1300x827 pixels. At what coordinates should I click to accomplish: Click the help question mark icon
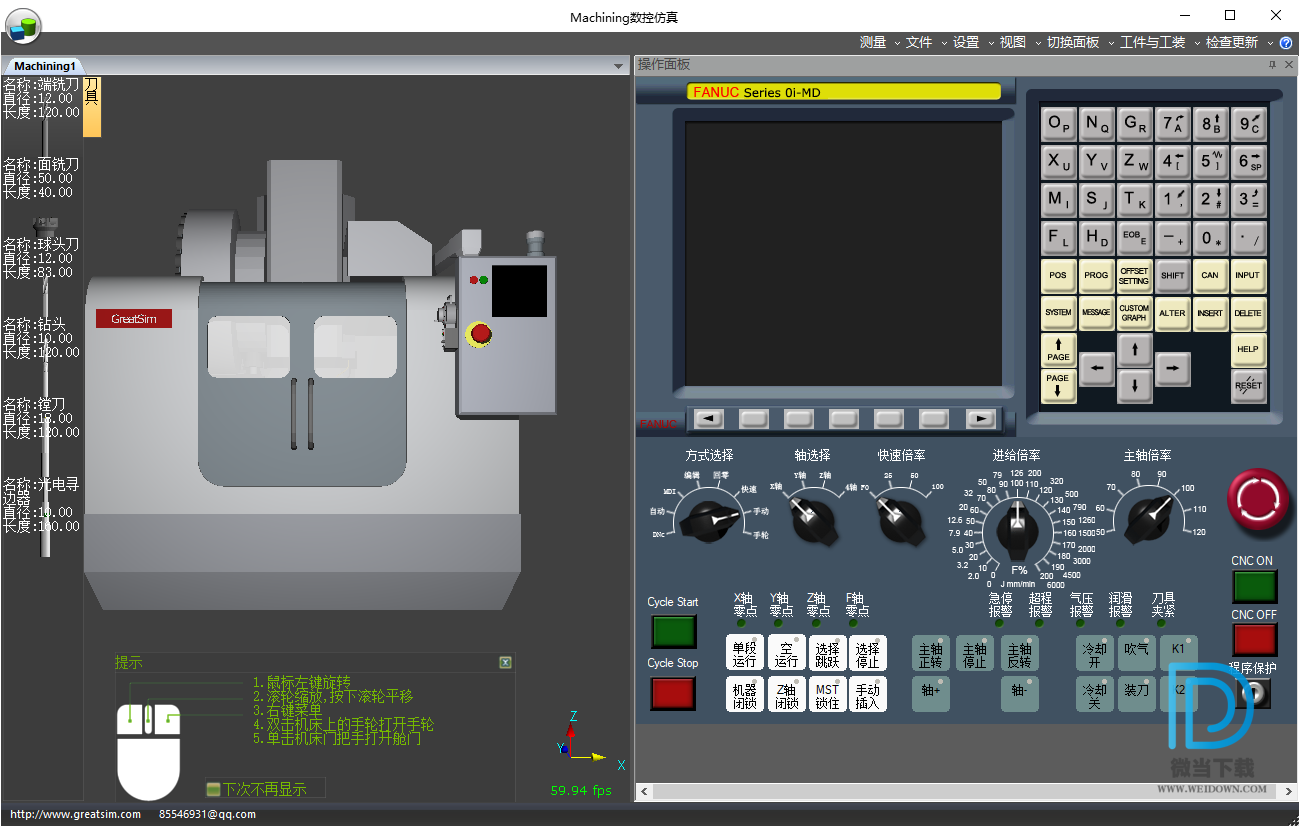(x=1285, y=43)
